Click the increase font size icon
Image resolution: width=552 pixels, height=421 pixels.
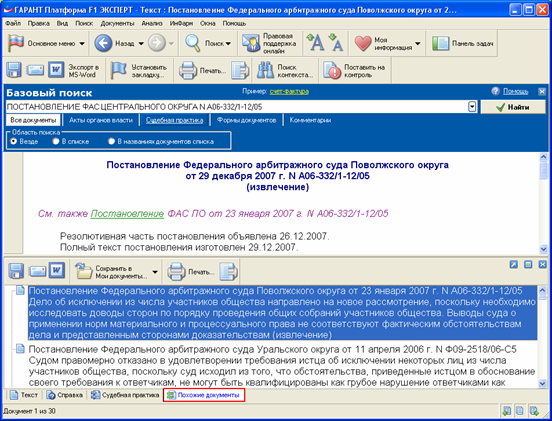[315, 43]
